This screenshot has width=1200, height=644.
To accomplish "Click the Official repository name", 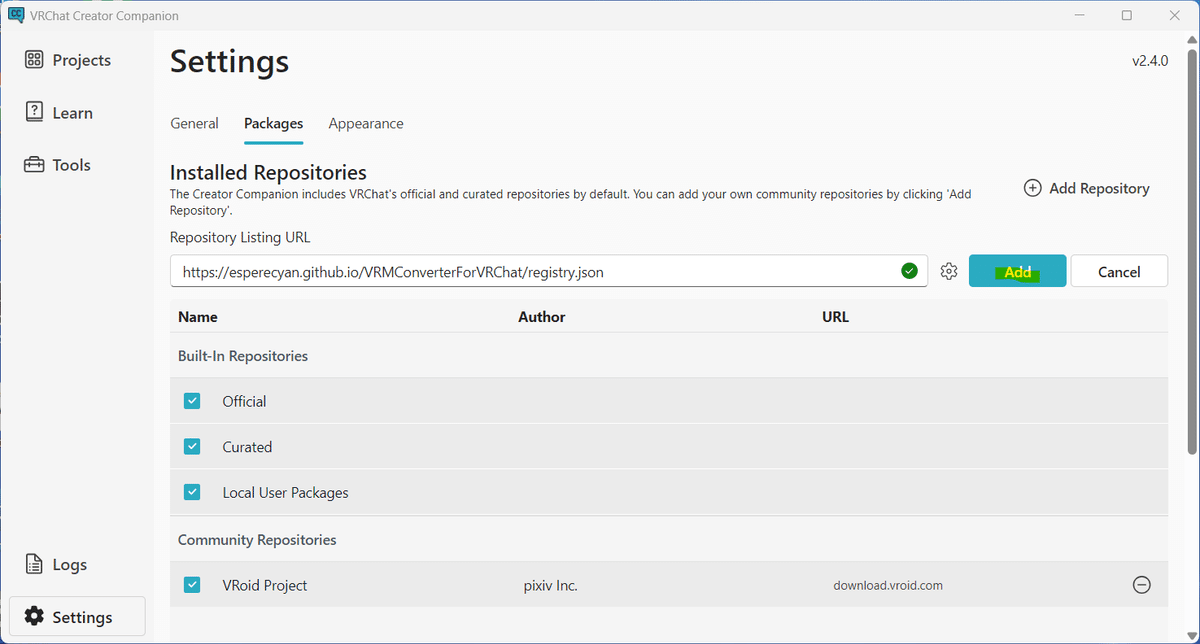I will click(244, 401).
